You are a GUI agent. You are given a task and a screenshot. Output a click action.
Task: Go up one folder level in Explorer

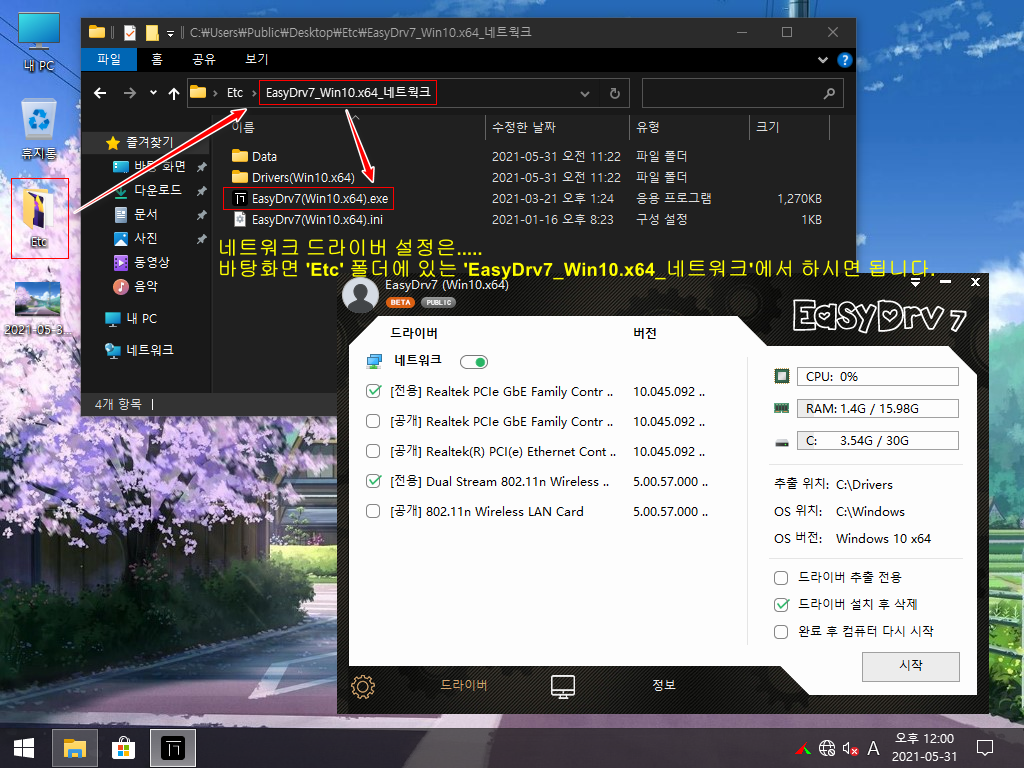coord(174,93)
